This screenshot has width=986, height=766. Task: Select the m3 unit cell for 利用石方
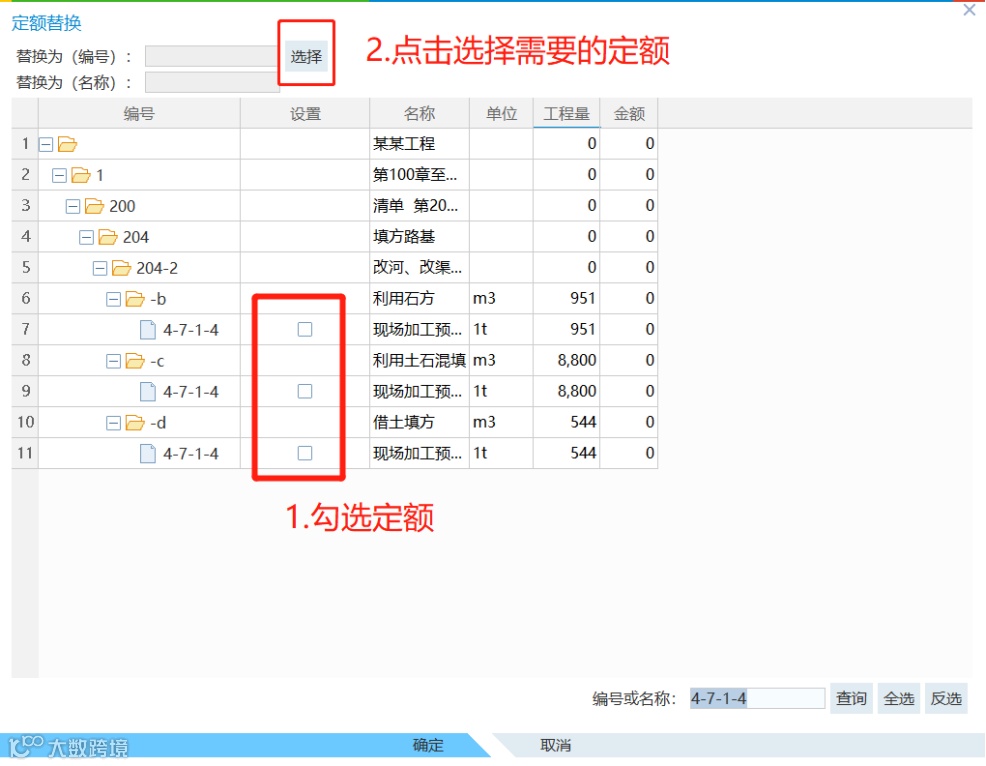(501, 299)
